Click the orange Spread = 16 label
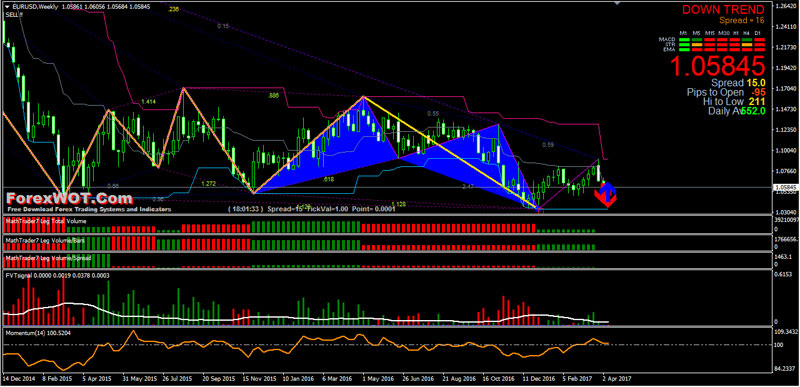800x387 pixels. pos(742,20)
